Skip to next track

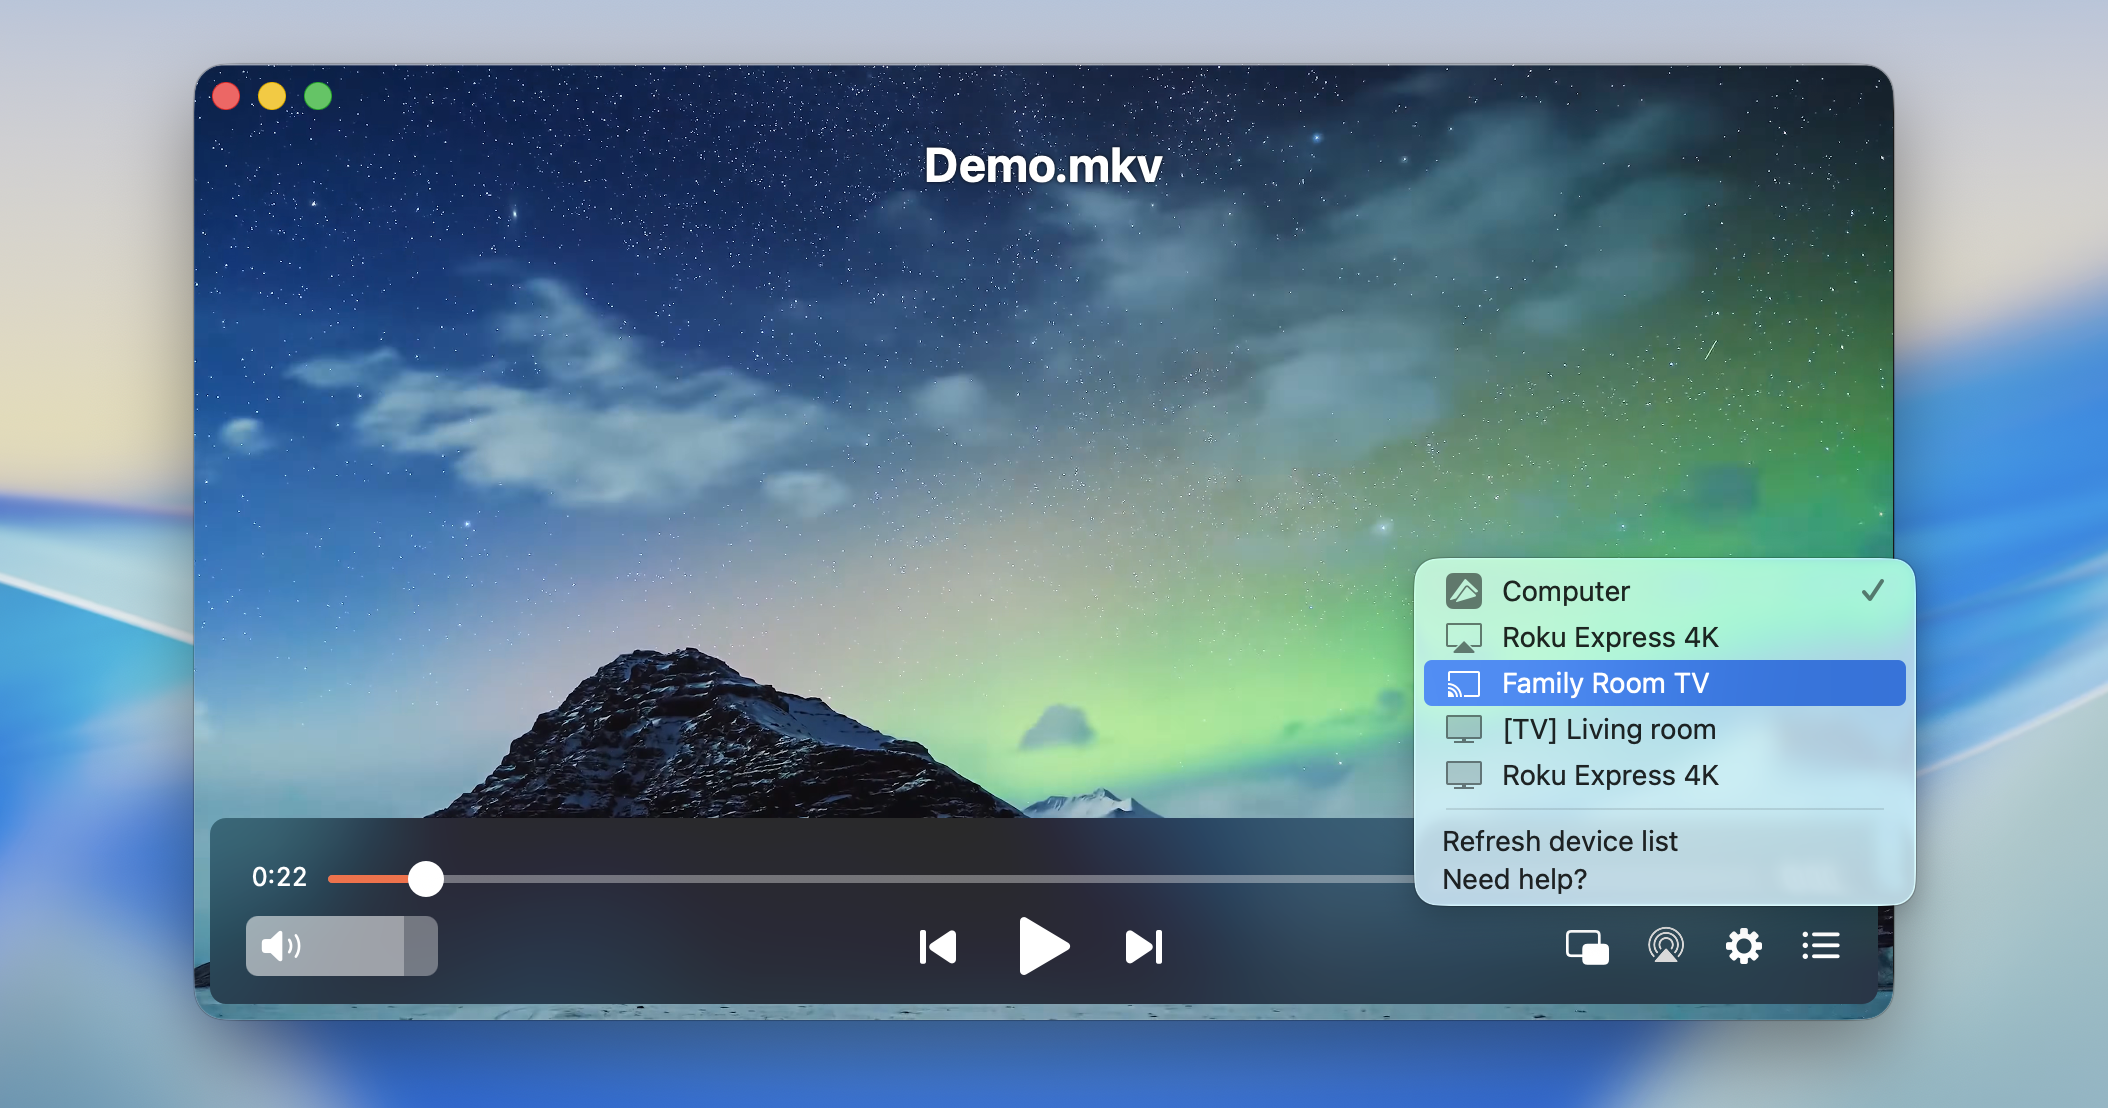tap(1144, 947)
